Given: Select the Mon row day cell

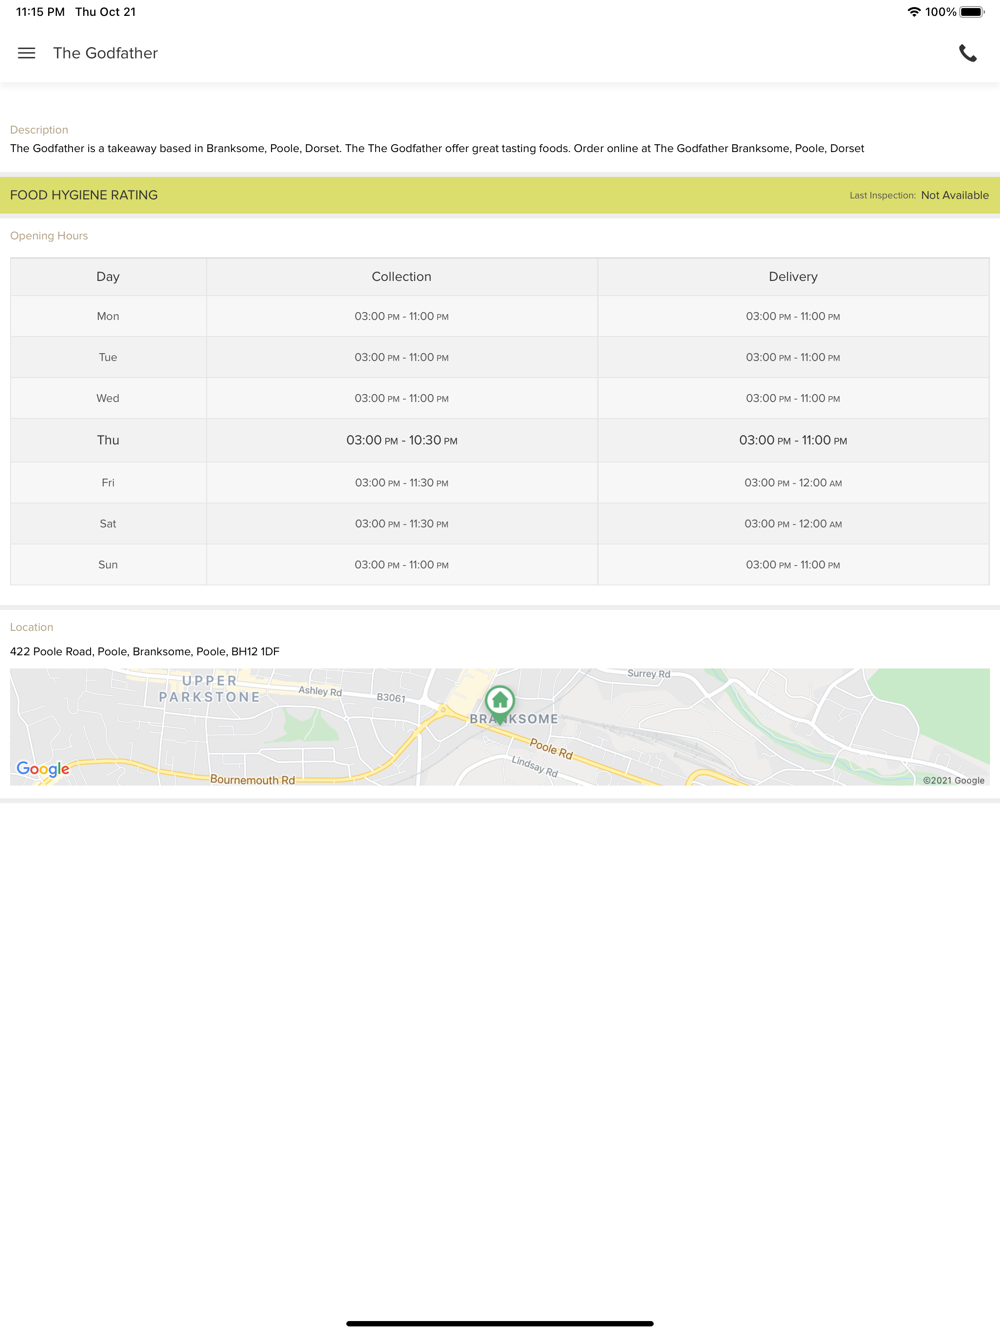Looking at the screenshot, I should click(108, 316).
